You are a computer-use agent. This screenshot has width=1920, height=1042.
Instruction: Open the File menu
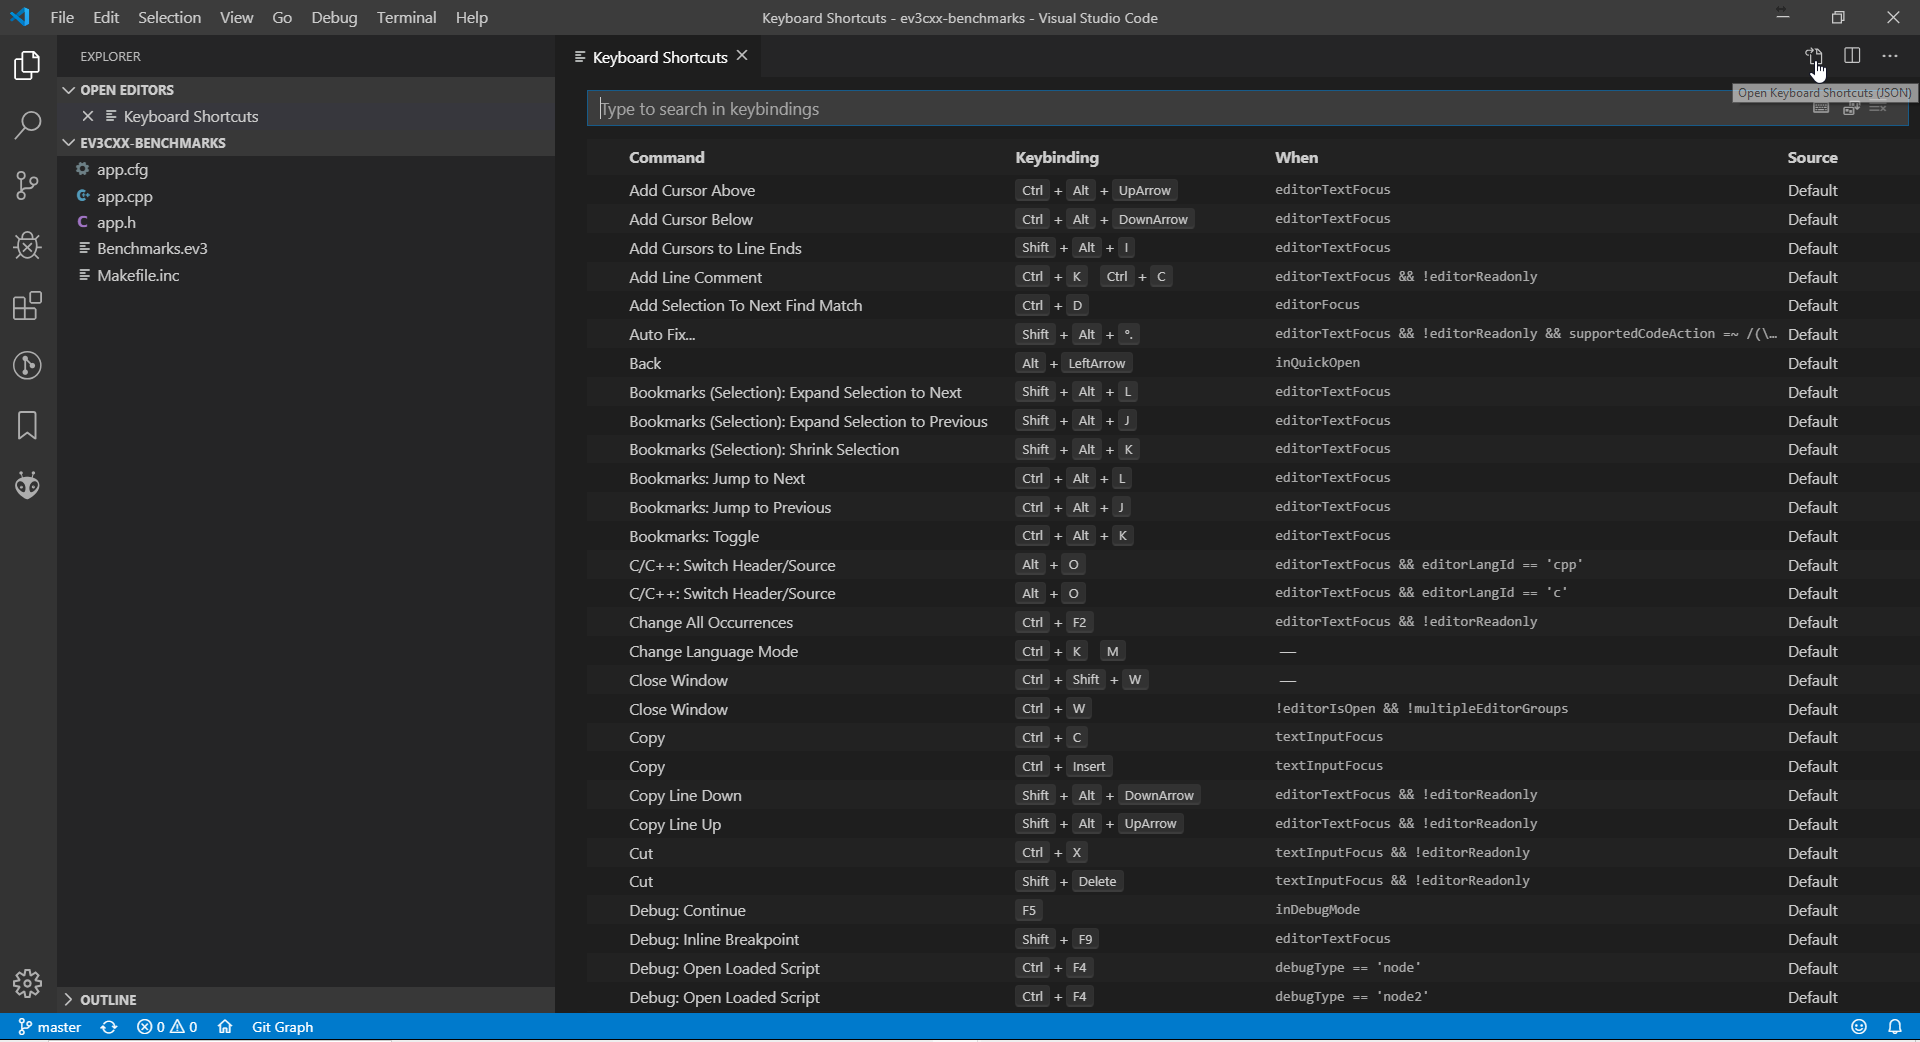click(x=62, y=17)
